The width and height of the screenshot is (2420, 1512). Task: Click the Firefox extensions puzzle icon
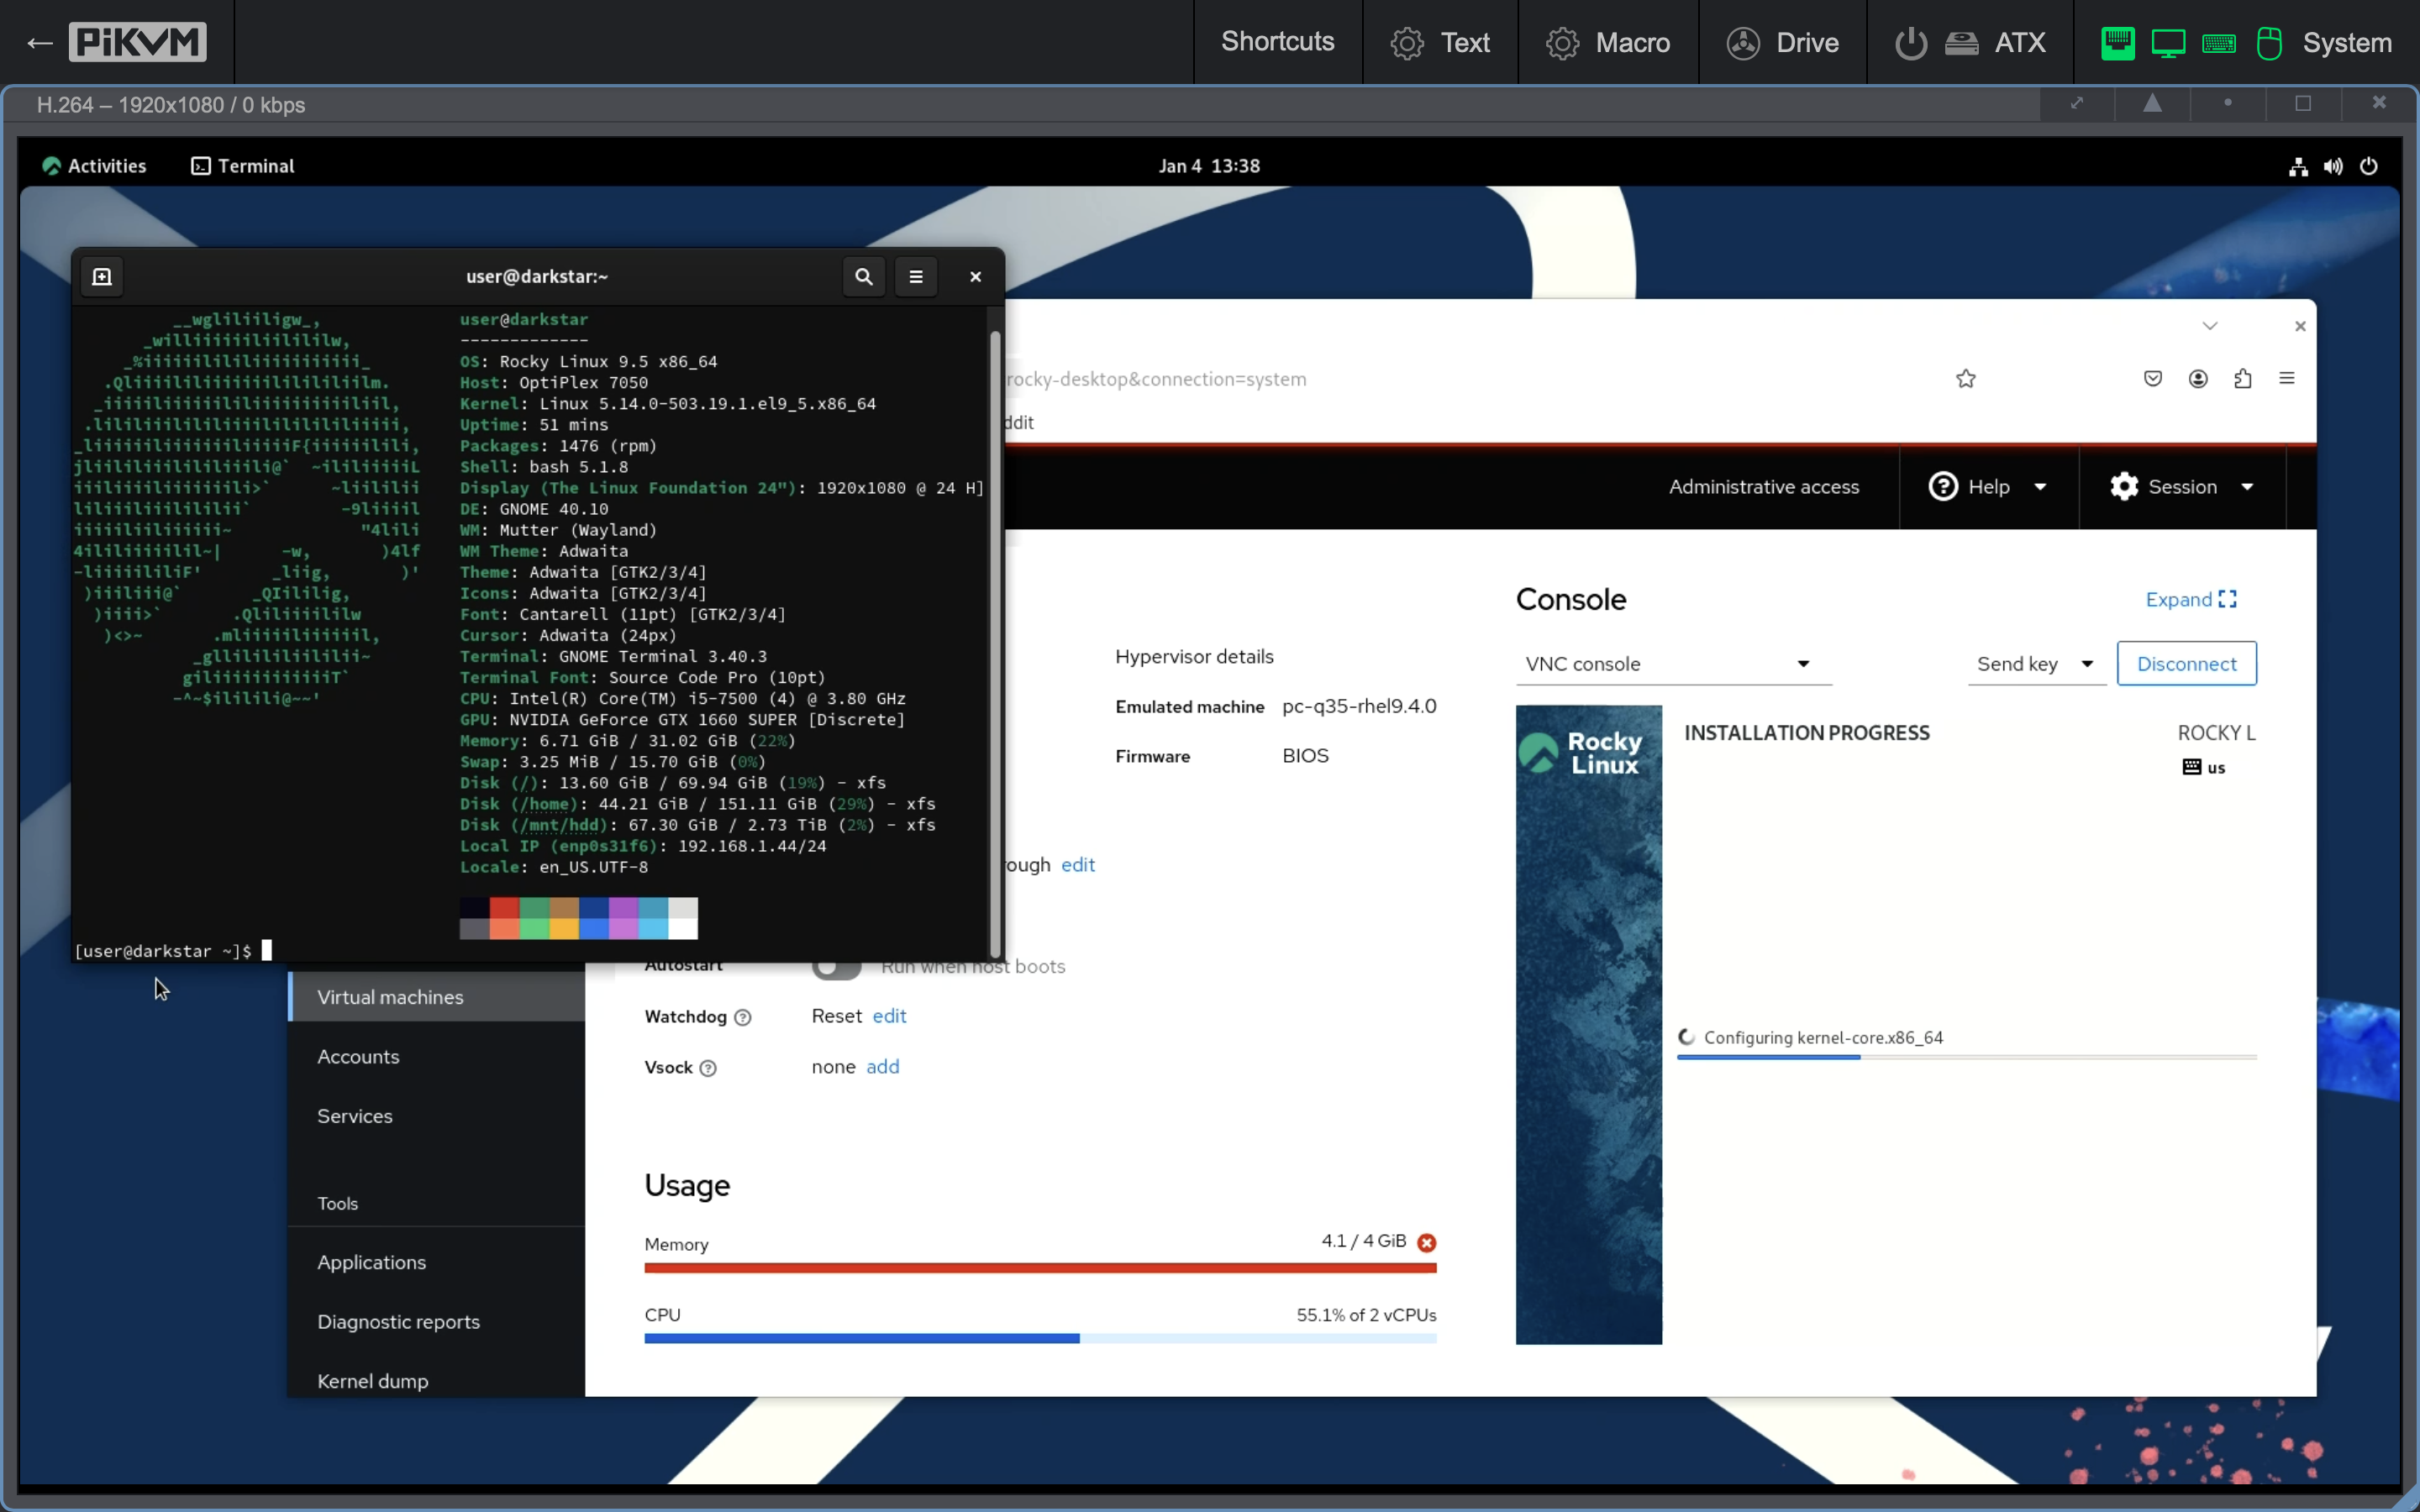[x=2242, y=378]
